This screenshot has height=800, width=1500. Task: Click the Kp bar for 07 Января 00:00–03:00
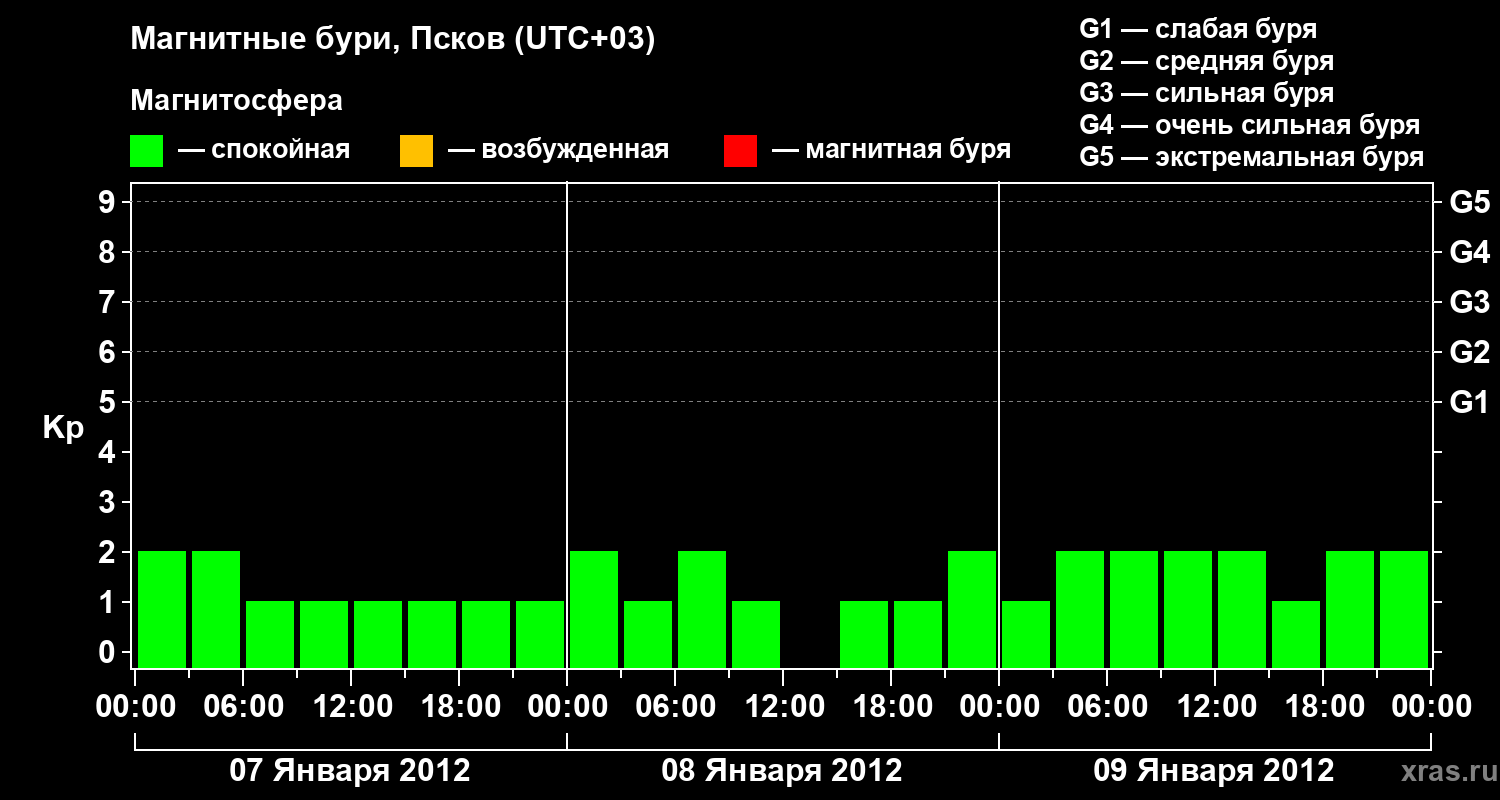point(162,609)
